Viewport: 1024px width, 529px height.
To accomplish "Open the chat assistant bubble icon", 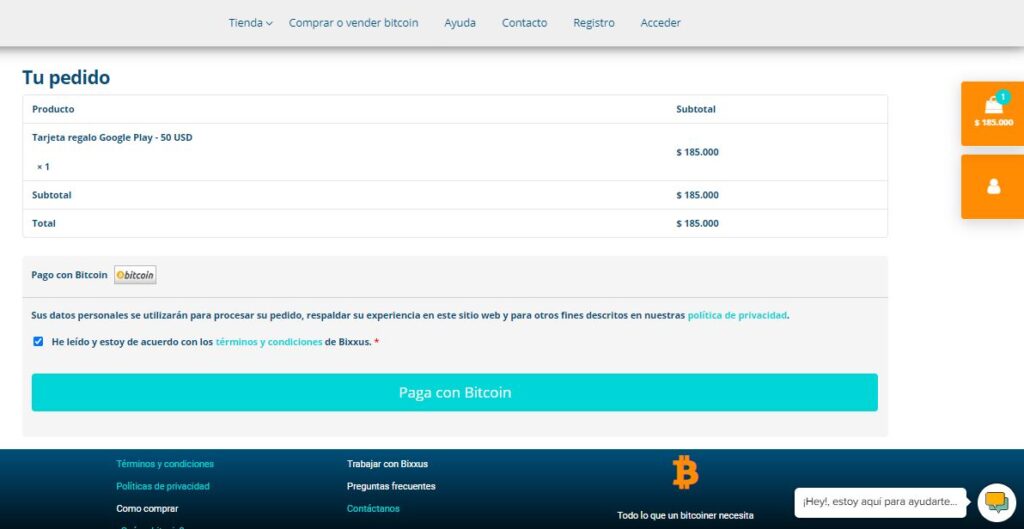I will [x=997, y=502].
